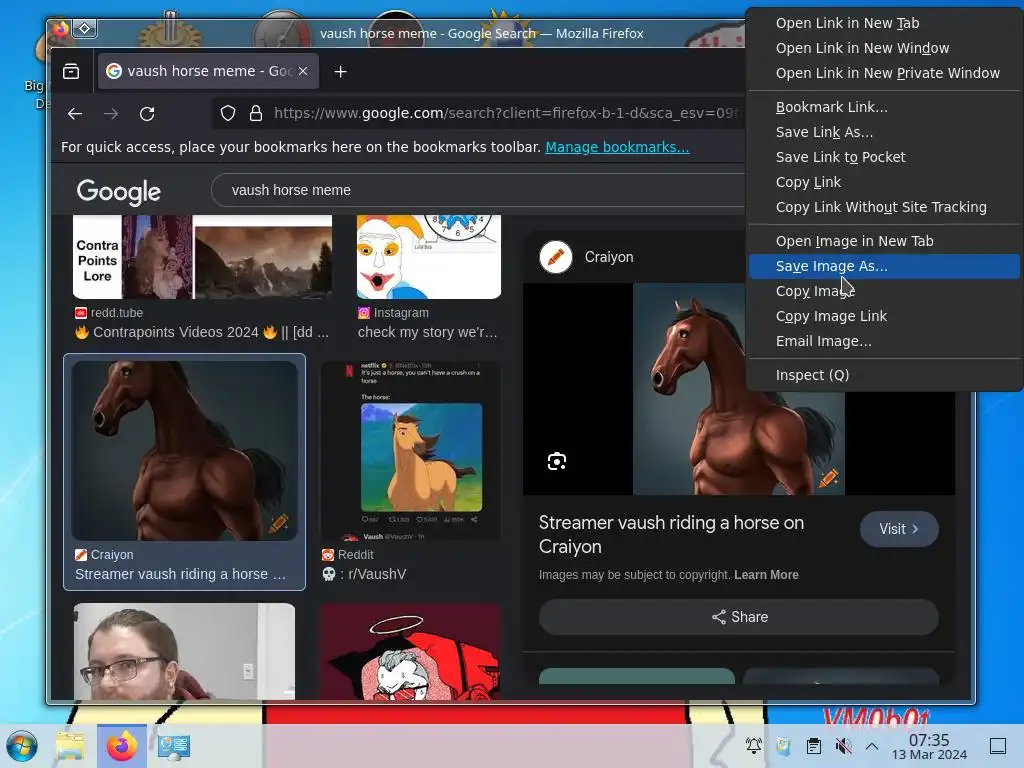
Task: Choose Copy Link in context menu
Action: pos(884,182)
